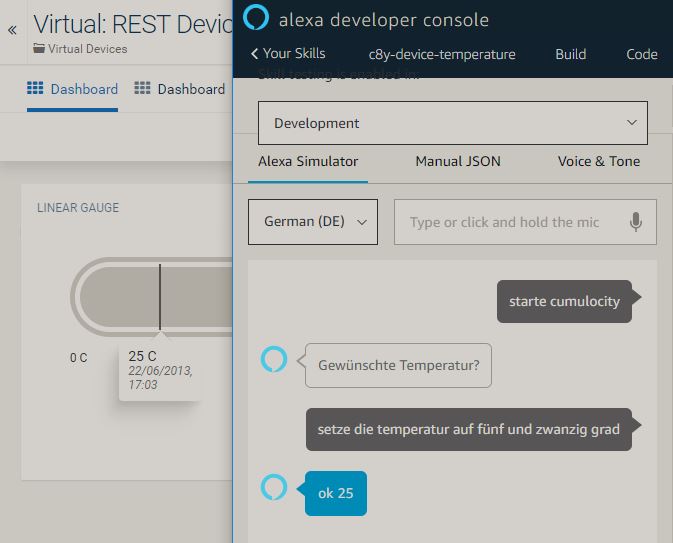The height and width of the screenshot is (543, 673).
Task: Switch to the Manual JSON tab
Action: (458, 161)
